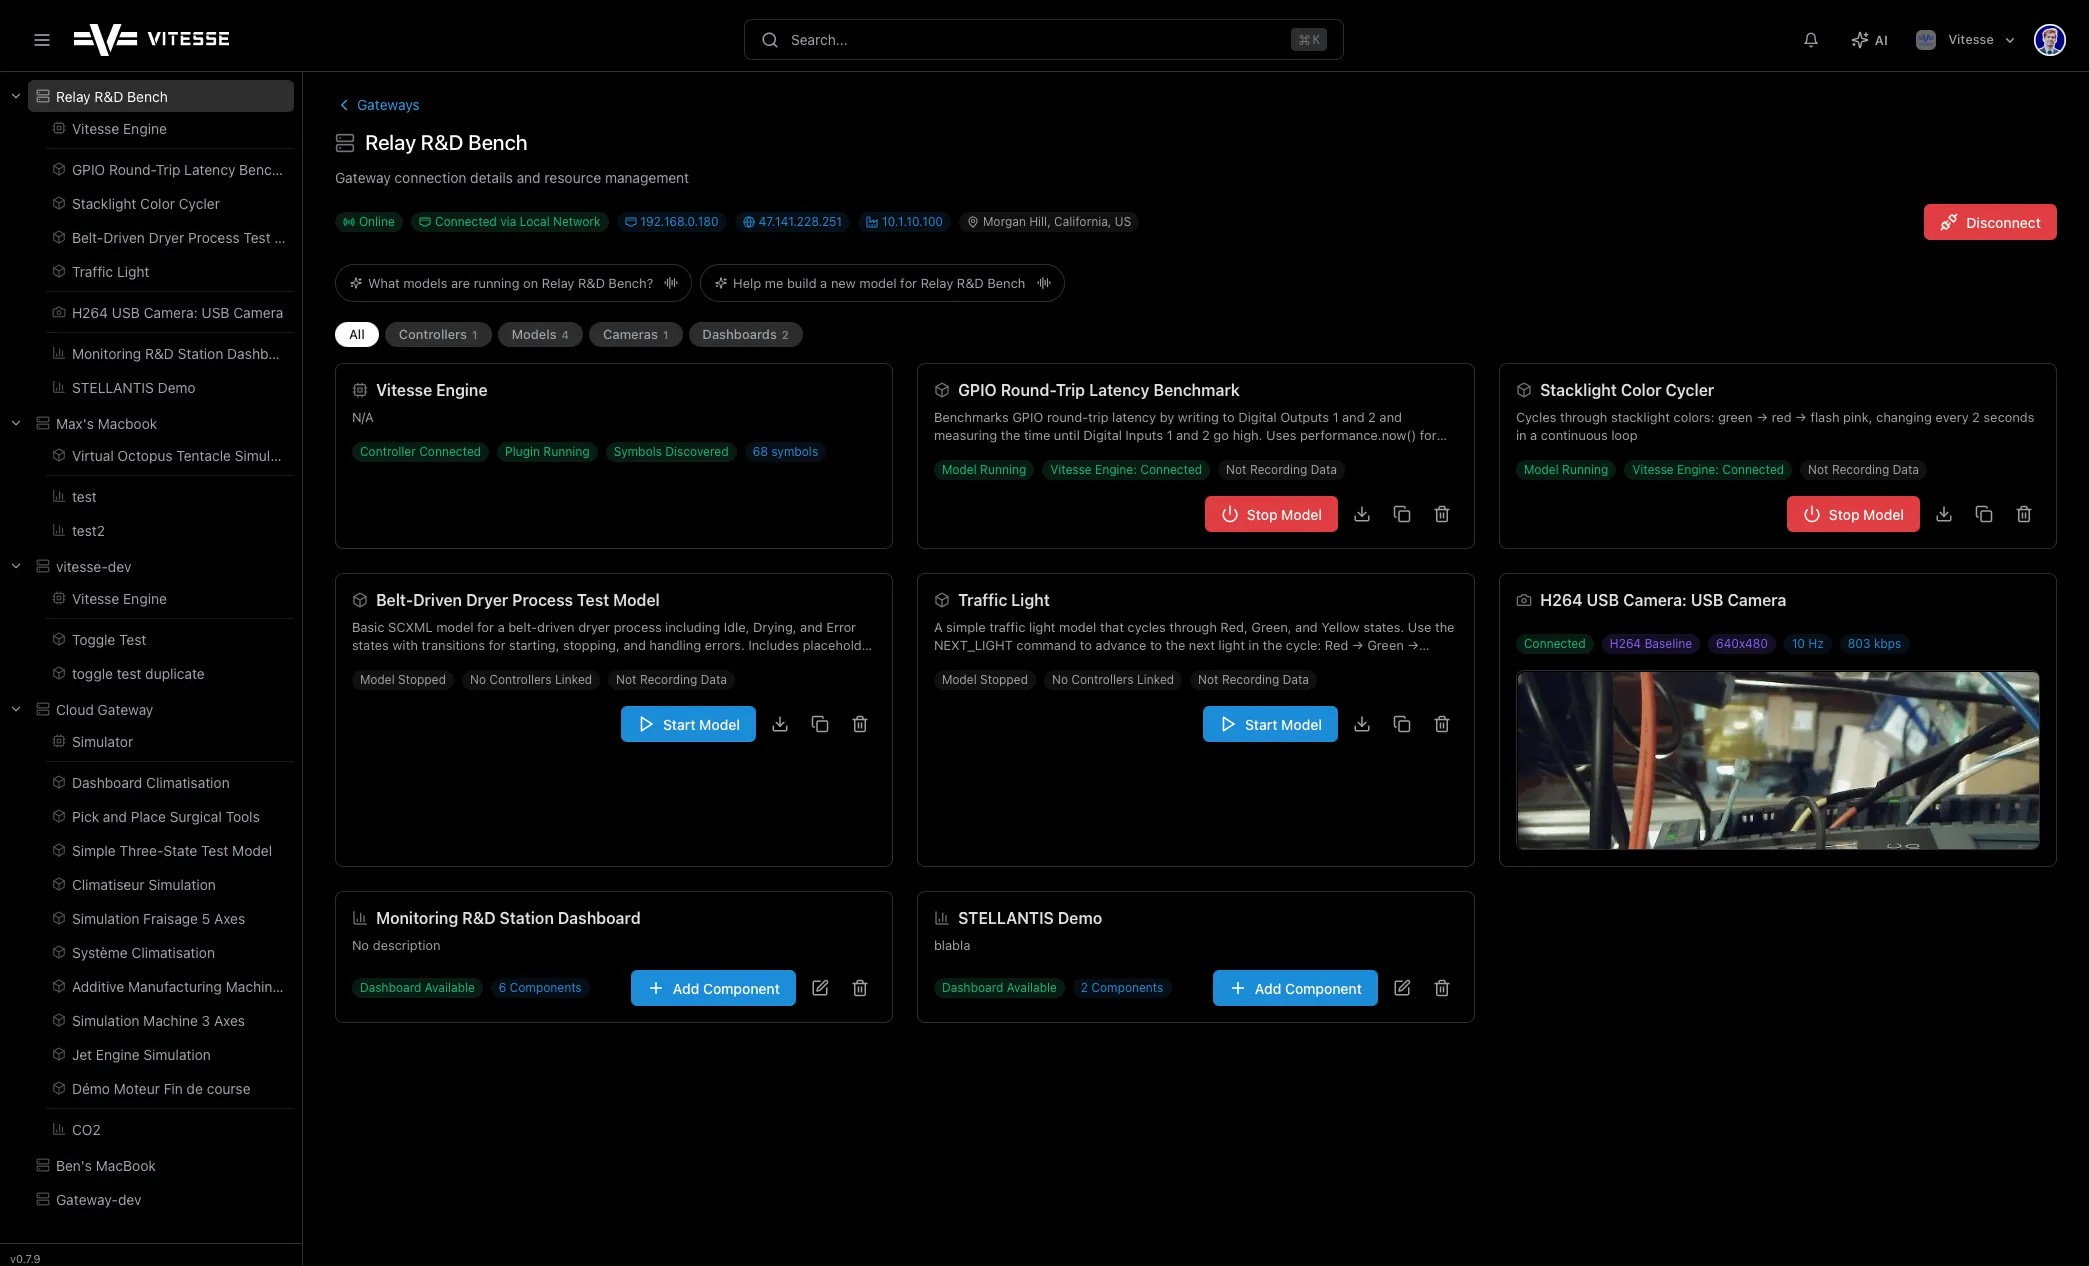Collapse the Max's Macbook tree node
The height and width of the screenshot is (1266, 2089).
coord(16,424)
